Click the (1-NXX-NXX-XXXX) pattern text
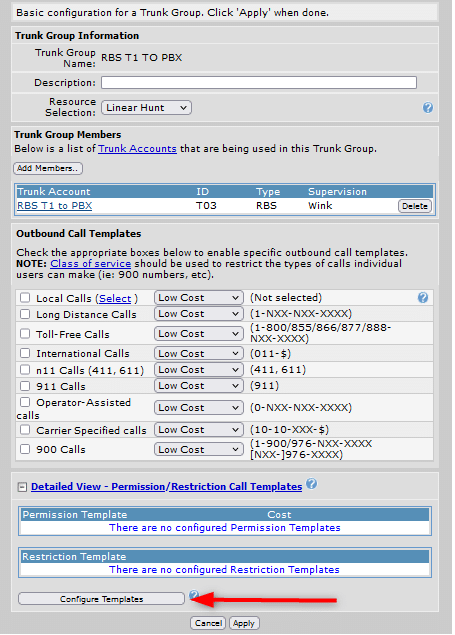The image size is (455, 635). click(301, 314)
